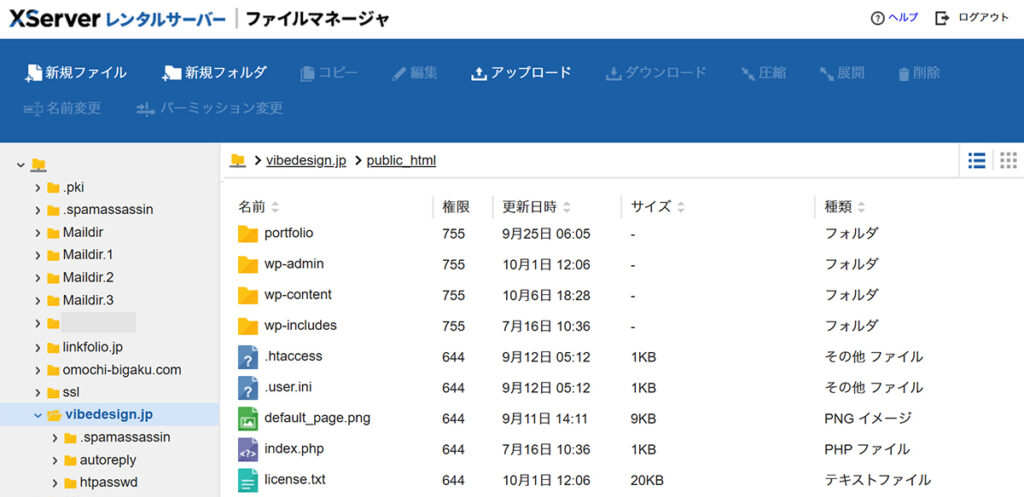Click the 新規フォルダ (new folder) toolbar button
The height and width of the screenshot is (497, 1024).
(214, 73)
